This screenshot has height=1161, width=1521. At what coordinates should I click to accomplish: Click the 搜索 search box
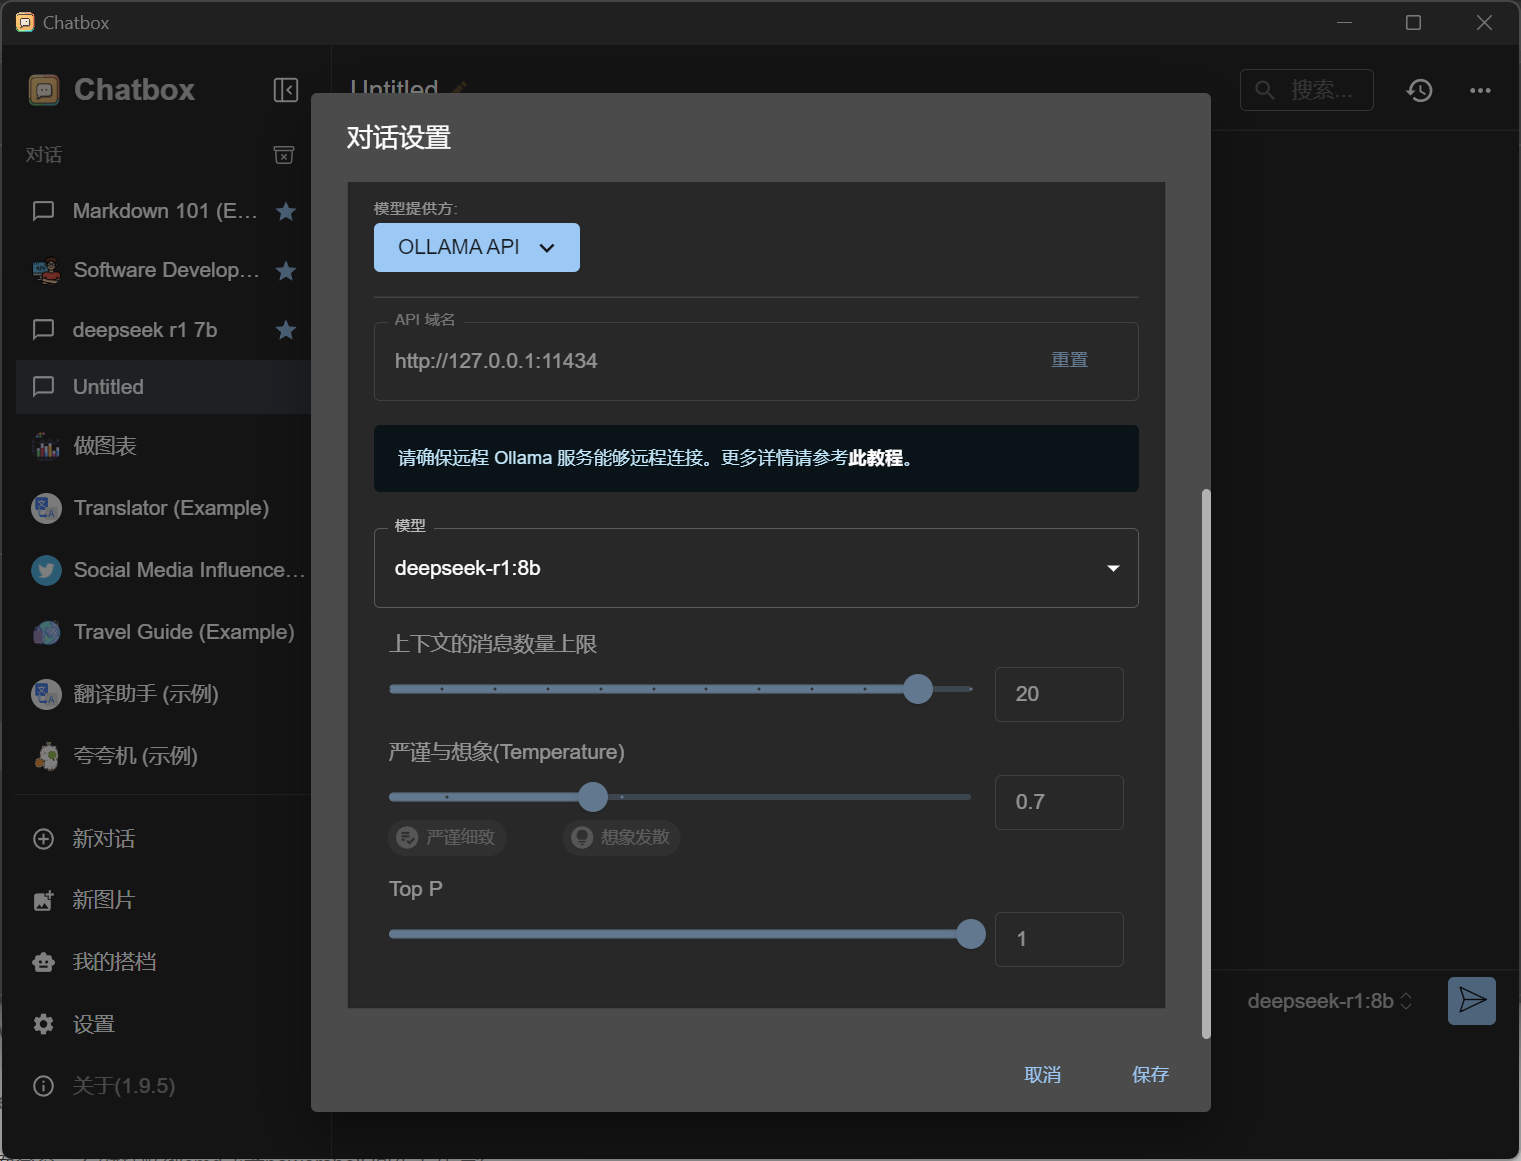click(1307, 90)
